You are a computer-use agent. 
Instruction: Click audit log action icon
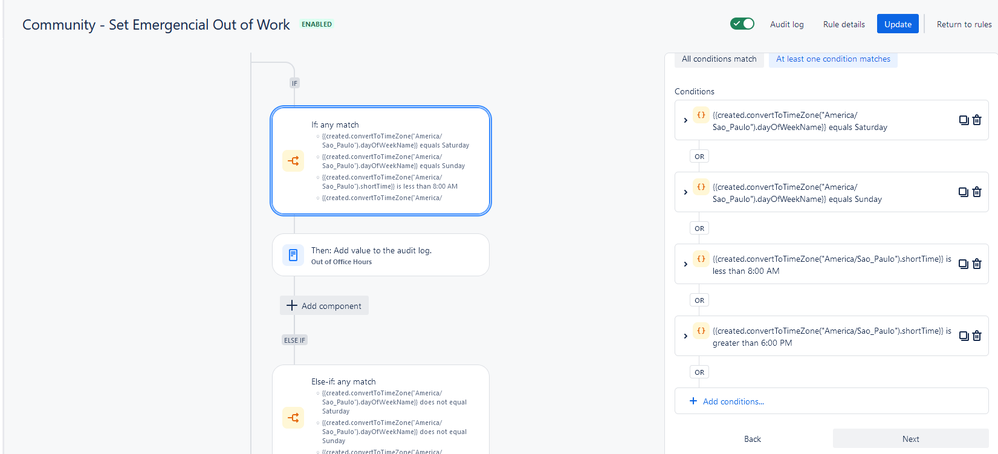pos(293,255)
